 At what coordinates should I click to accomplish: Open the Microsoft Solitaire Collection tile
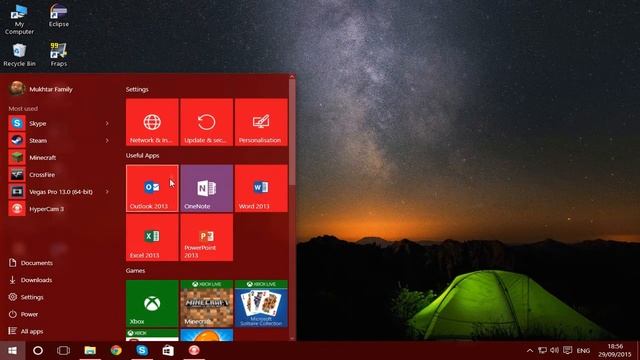261,304
